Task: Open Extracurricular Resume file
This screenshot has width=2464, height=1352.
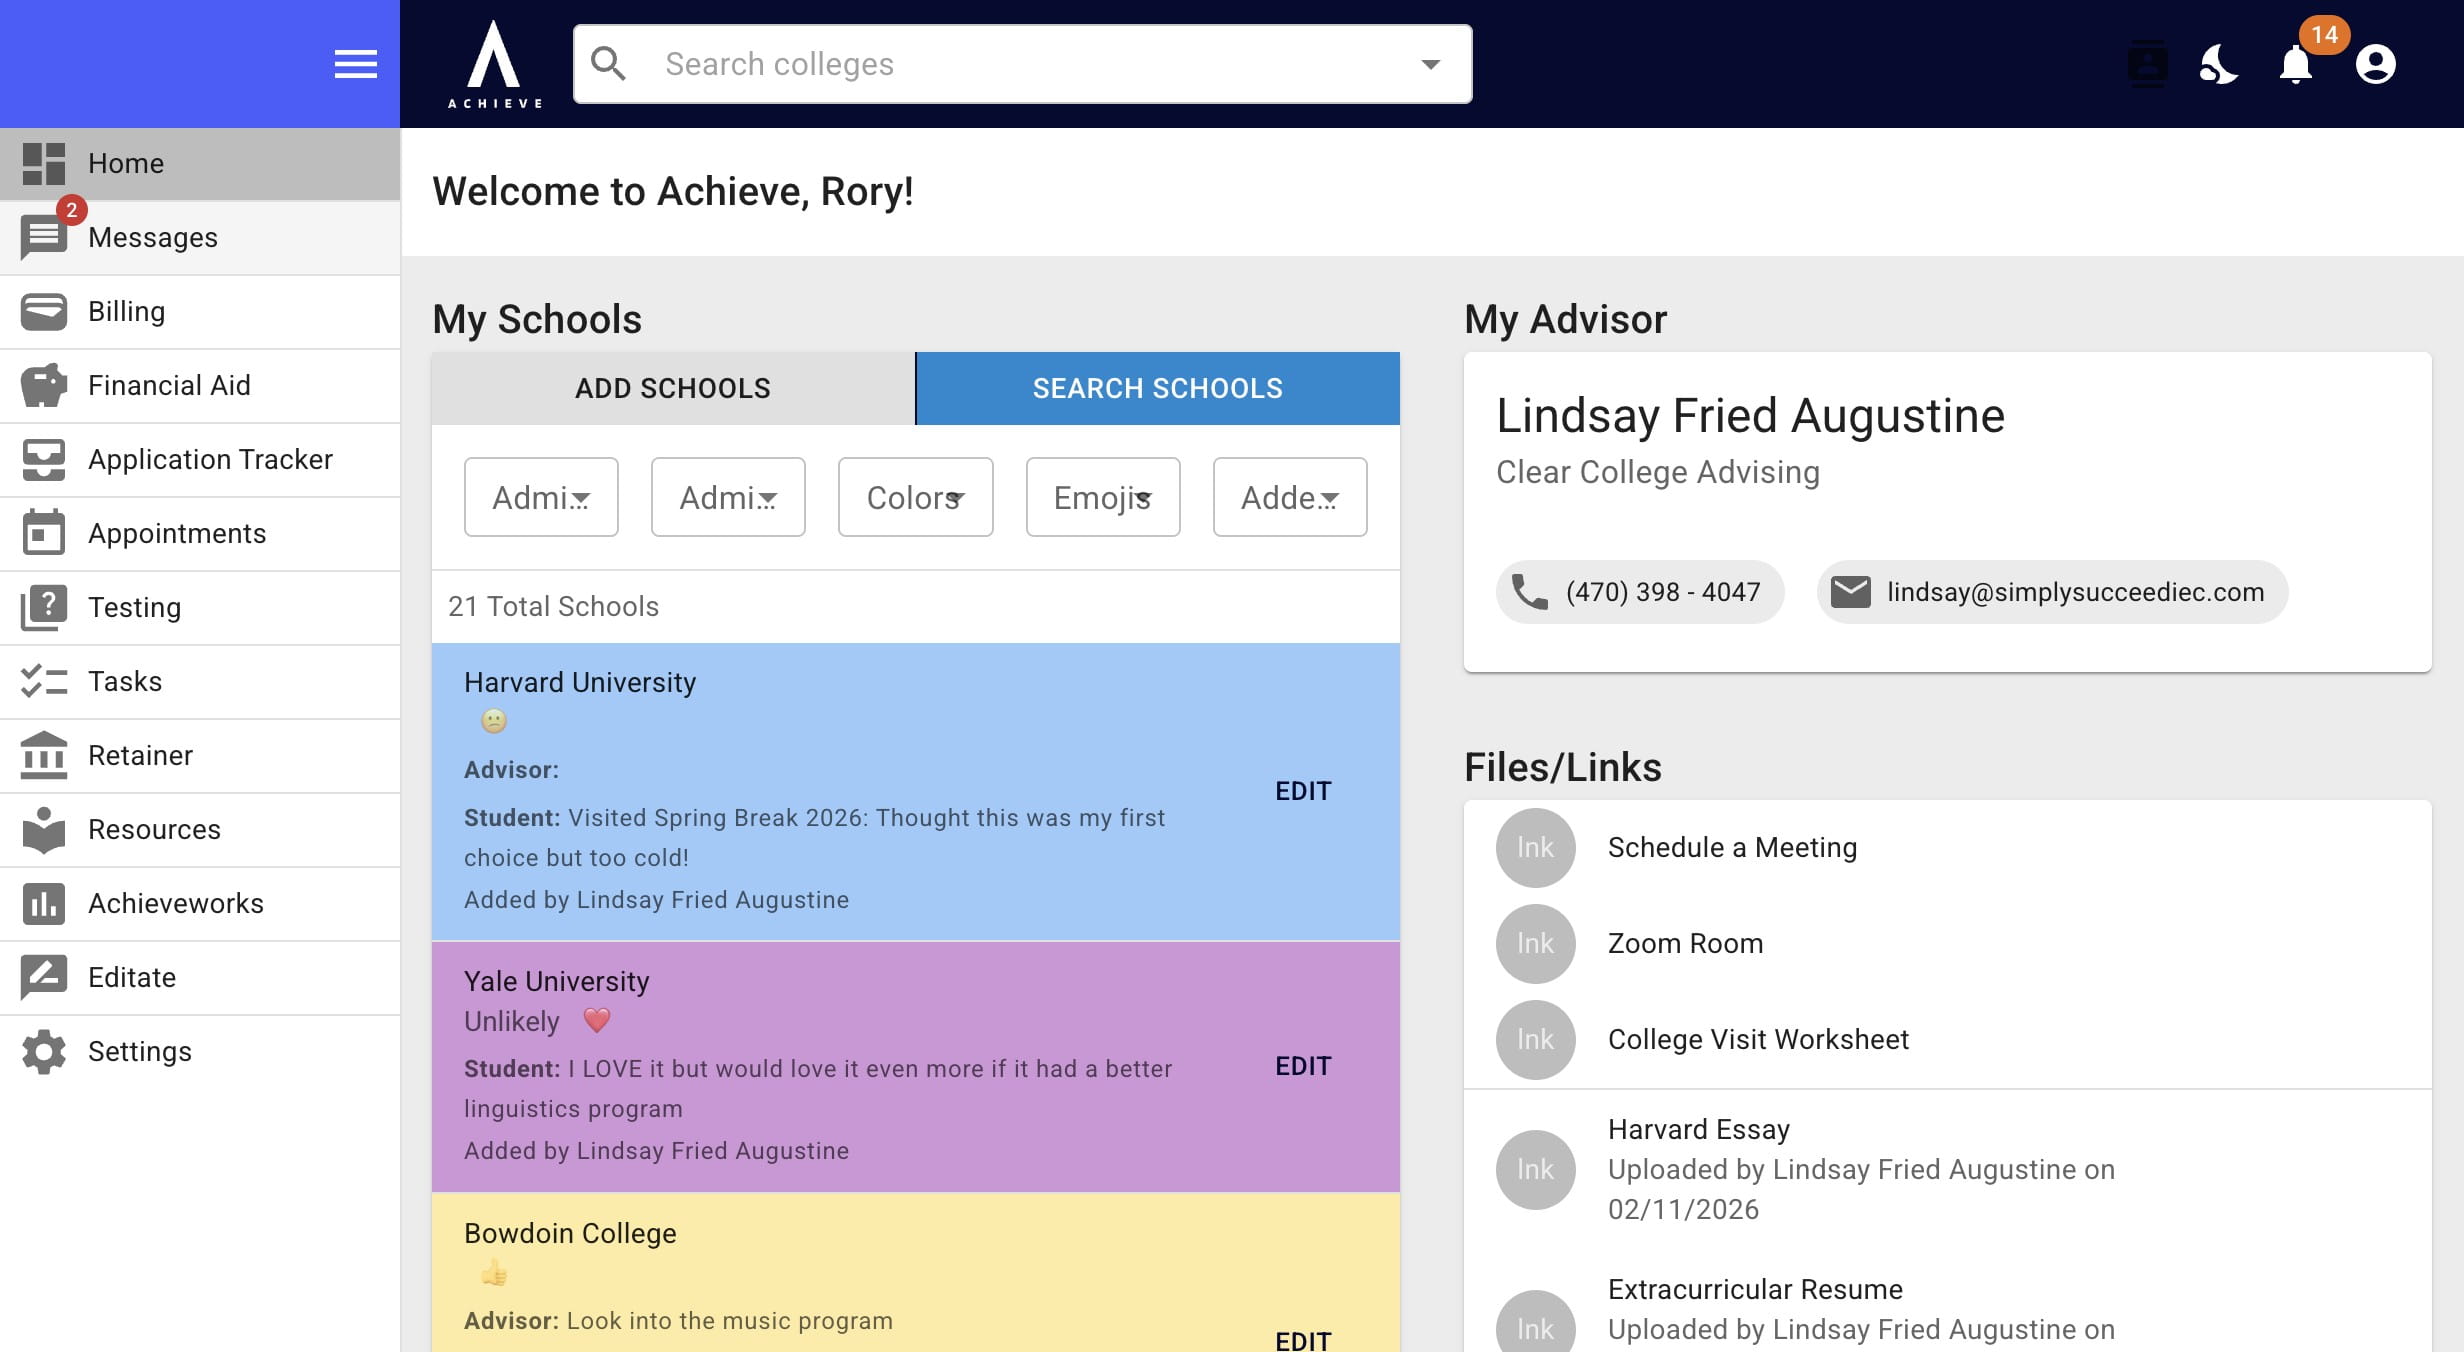Action: click(x=1755, y=1290)
